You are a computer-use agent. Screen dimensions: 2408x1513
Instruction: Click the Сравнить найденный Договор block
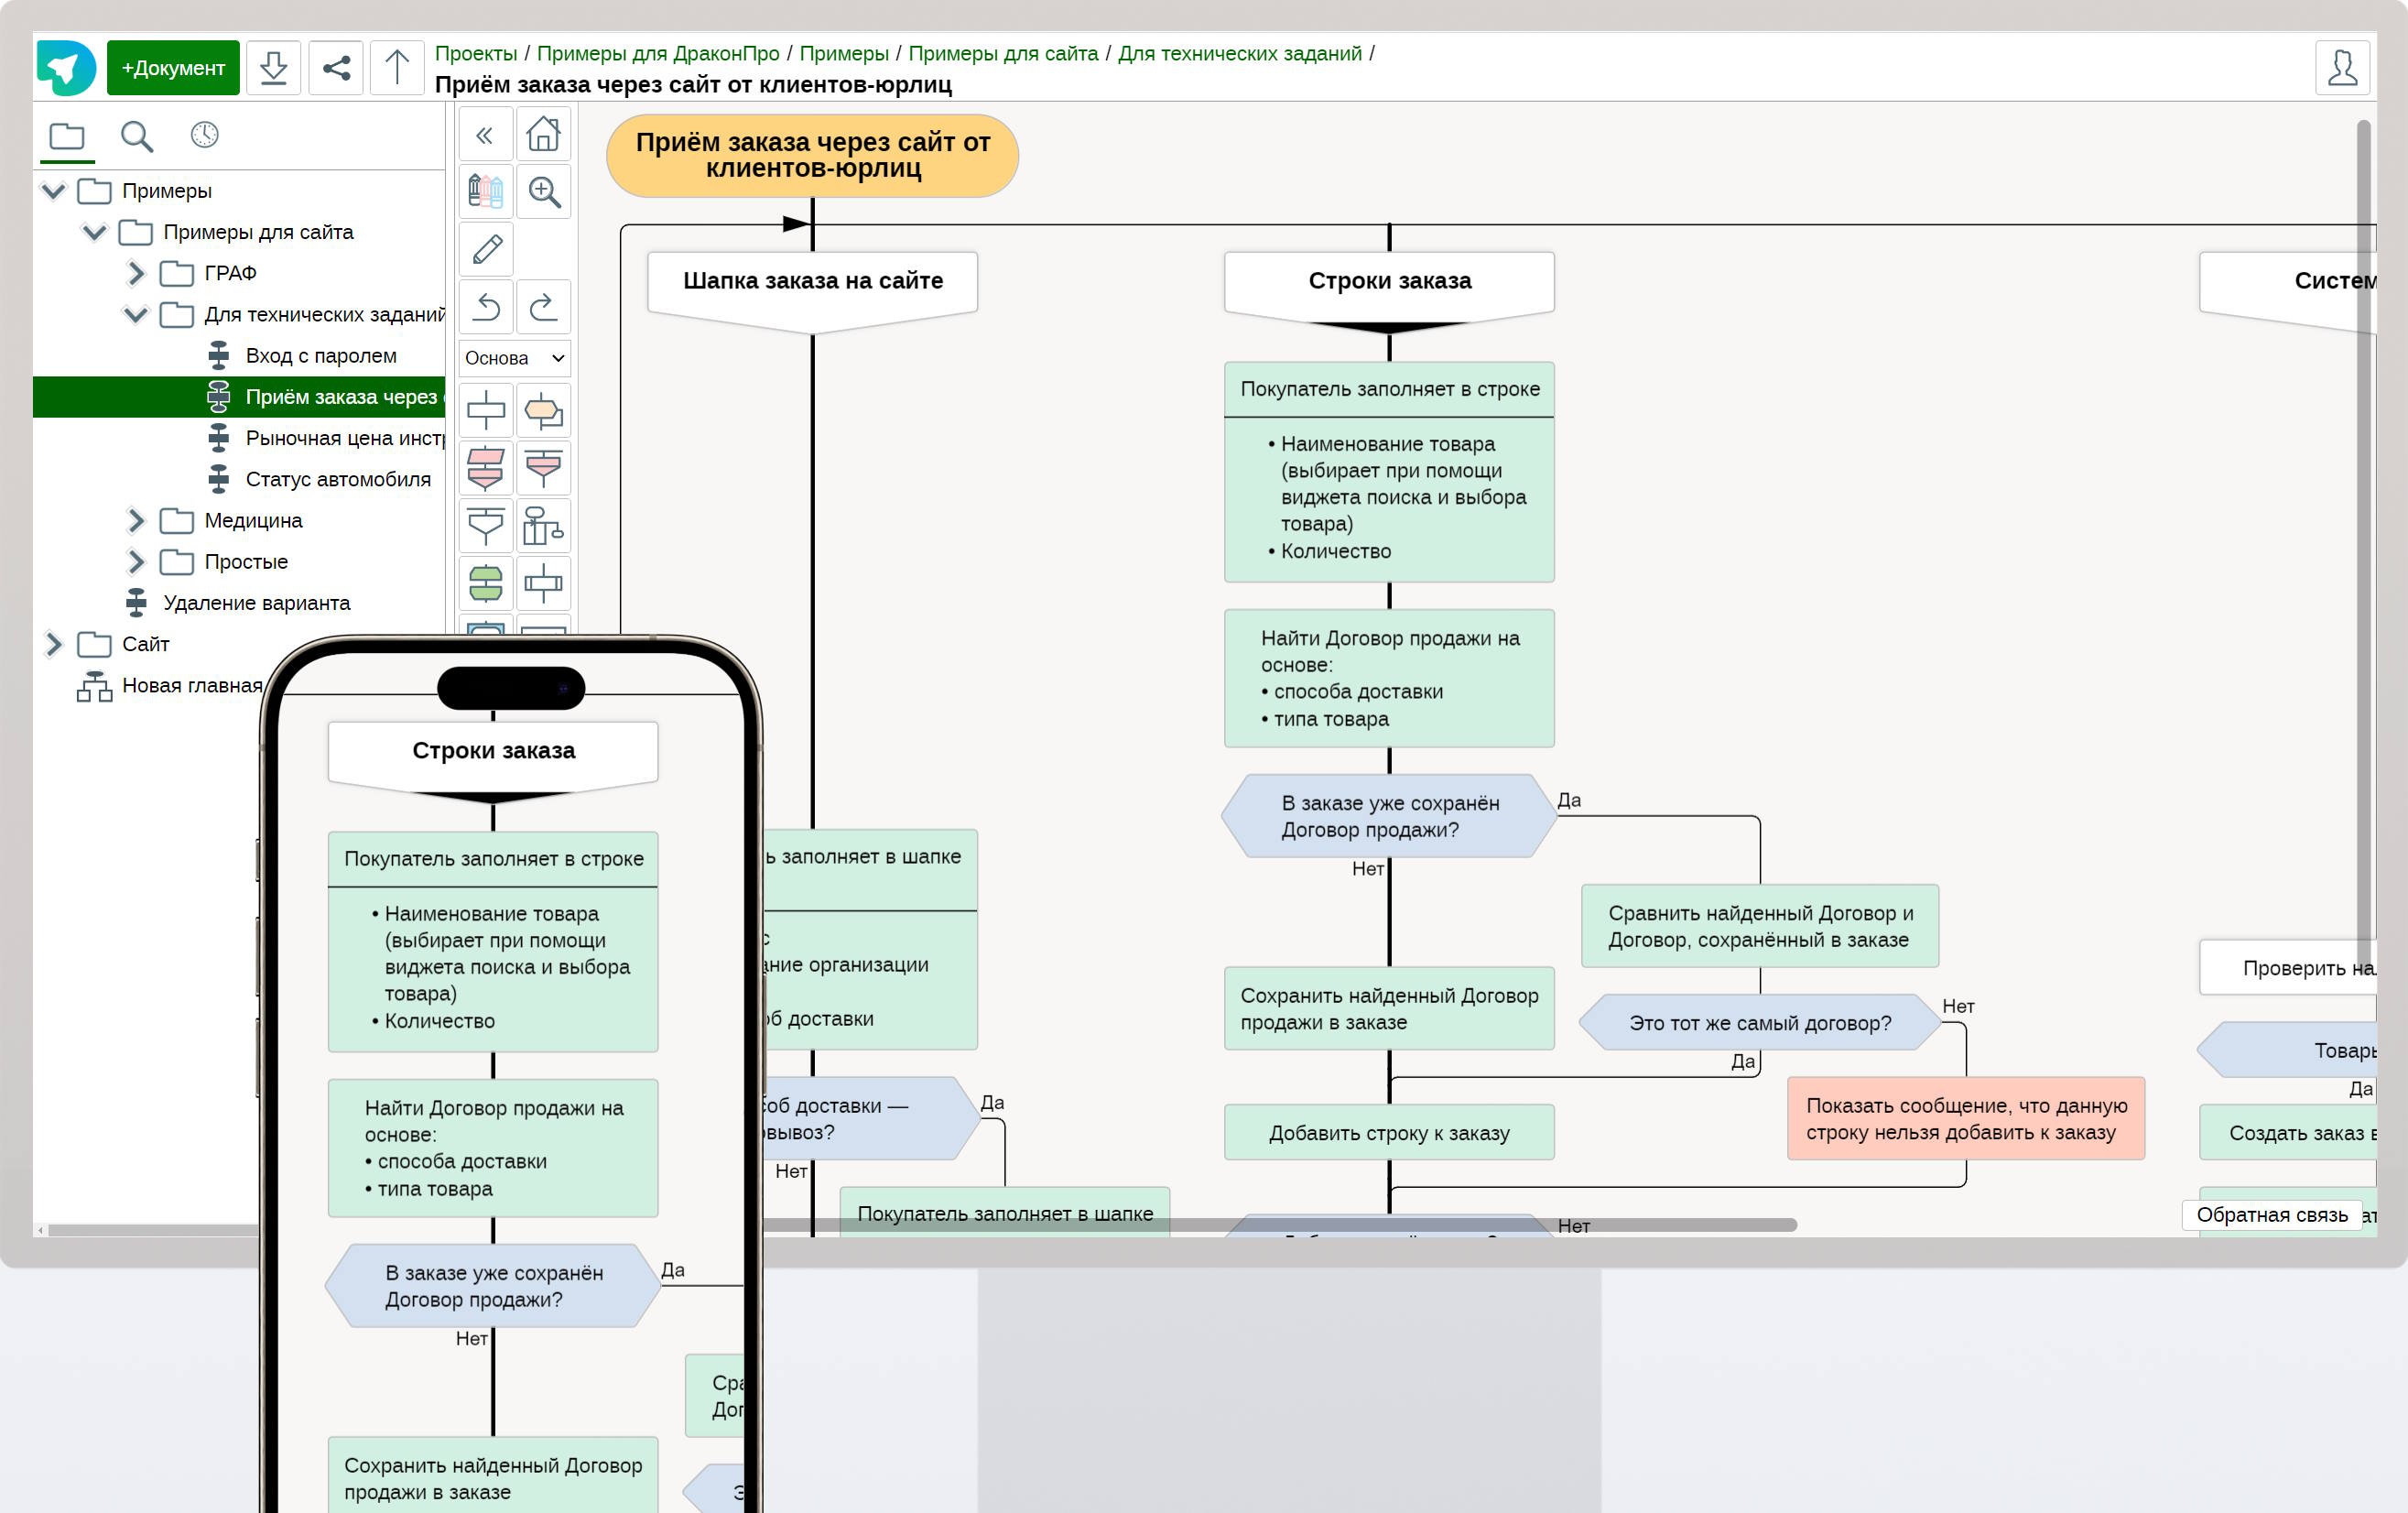coord(1760,926)
